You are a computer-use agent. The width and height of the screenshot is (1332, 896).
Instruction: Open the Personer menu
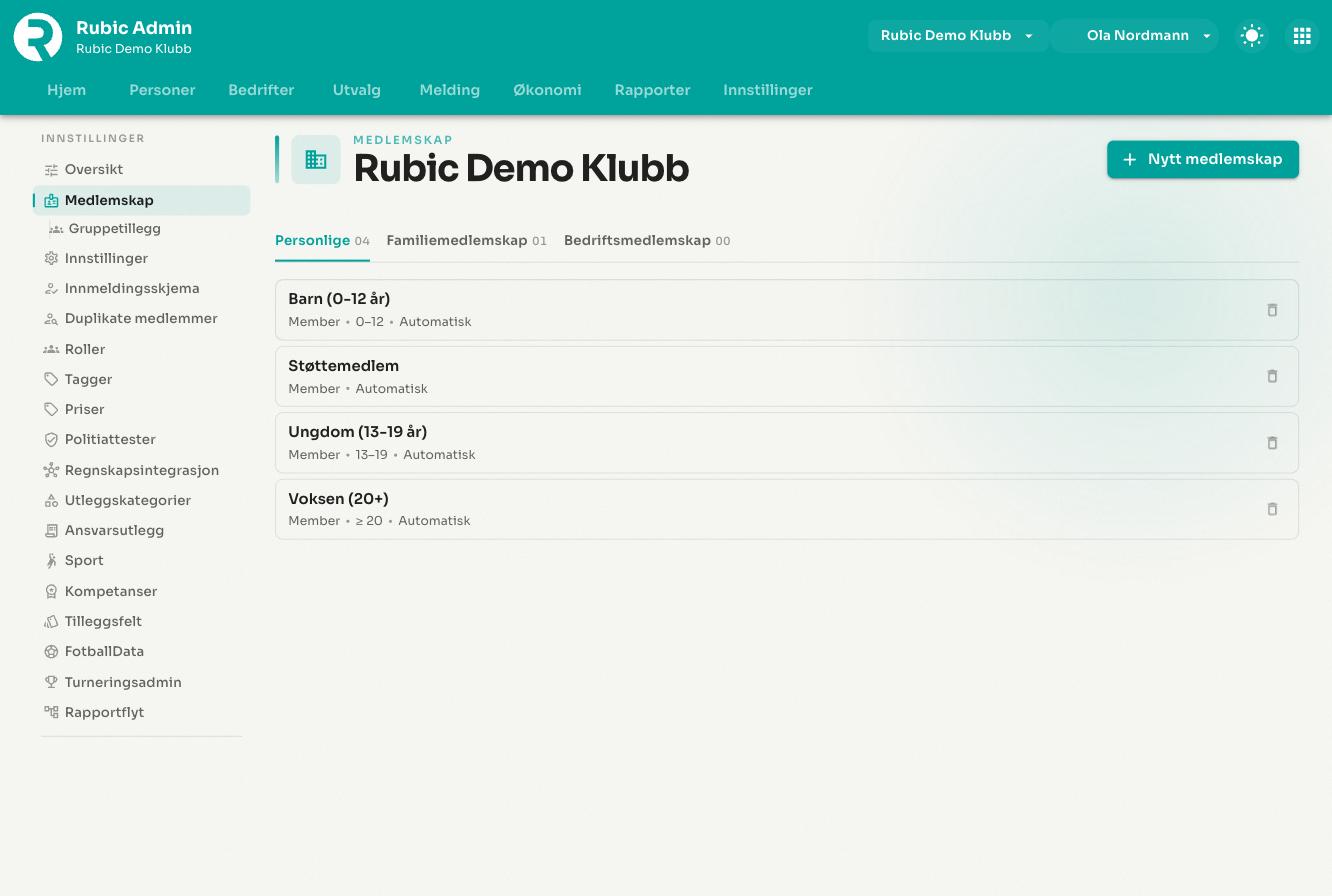[x=162, y=90]
